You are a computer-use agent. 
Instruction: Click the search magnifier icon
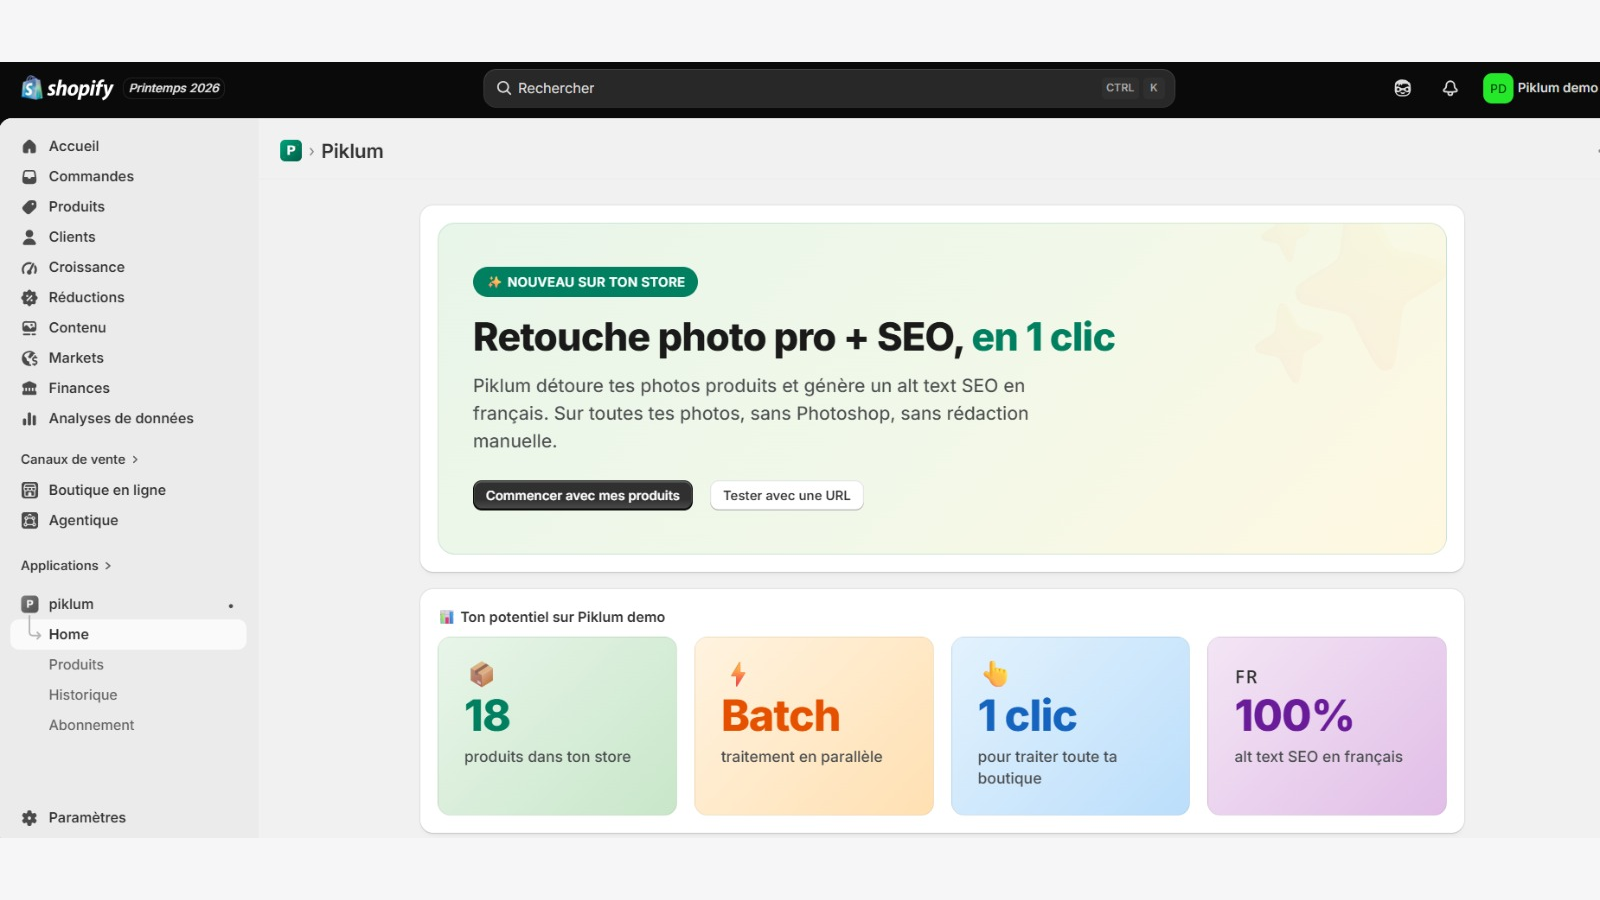pyautogui.click(x=504, y=88)
